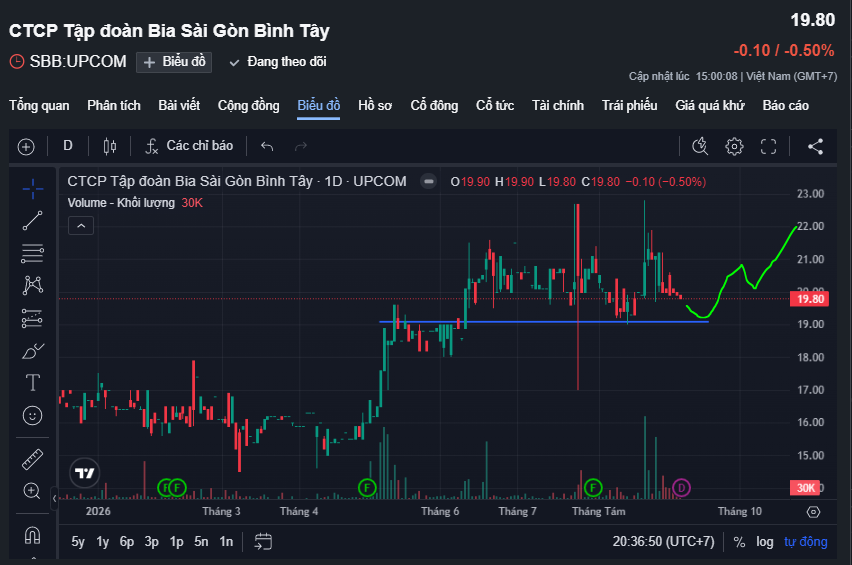Open the Hồ sơ tab
Image resolution: width=852 pixels, height=565 pixels.
click(375, 105)
